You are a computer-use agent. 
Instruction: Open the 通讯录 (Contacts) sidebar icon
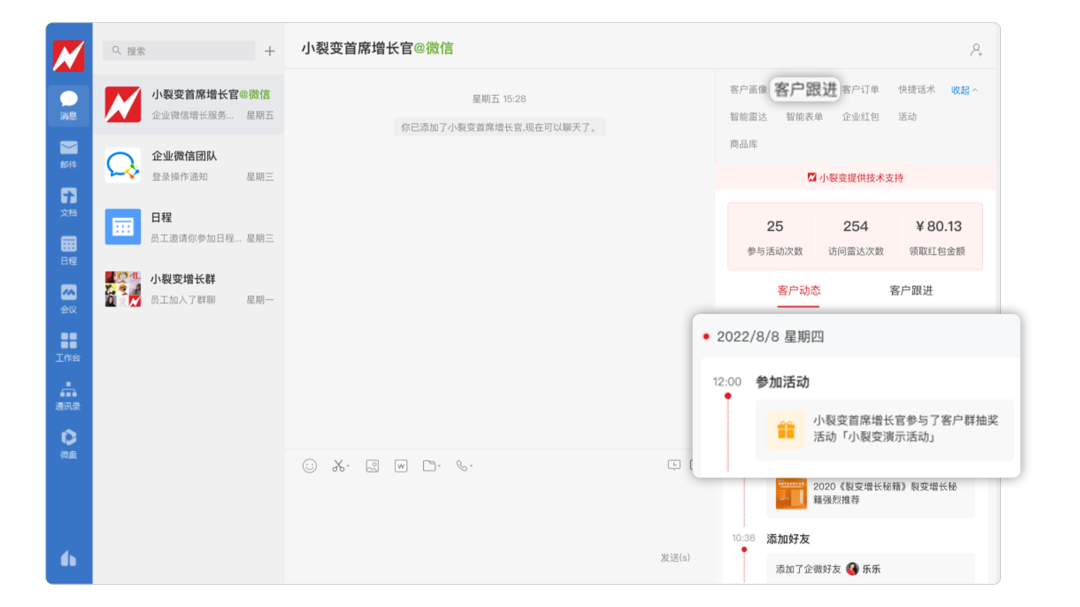pyautogui.click(x=68, y=392)
